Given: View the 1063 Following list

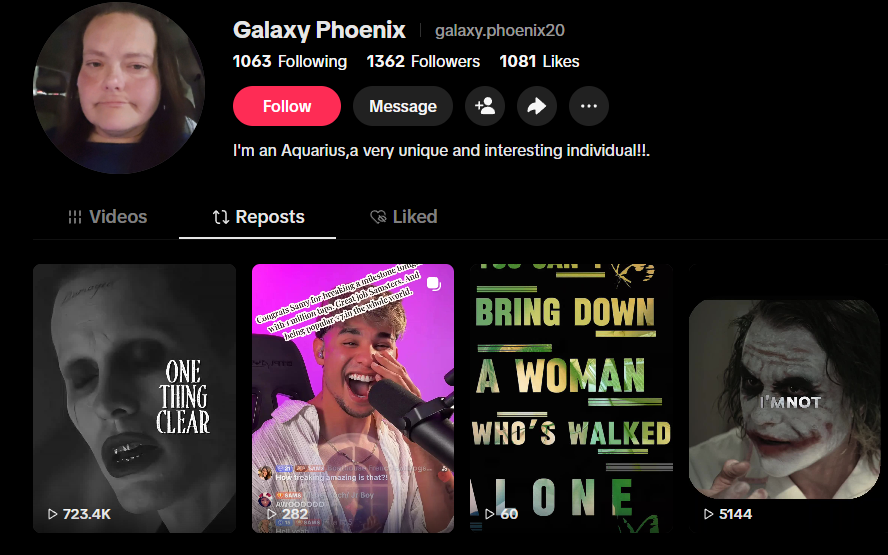Looking at the screenshot, I should pyautogui.click(x=290, y=61).
